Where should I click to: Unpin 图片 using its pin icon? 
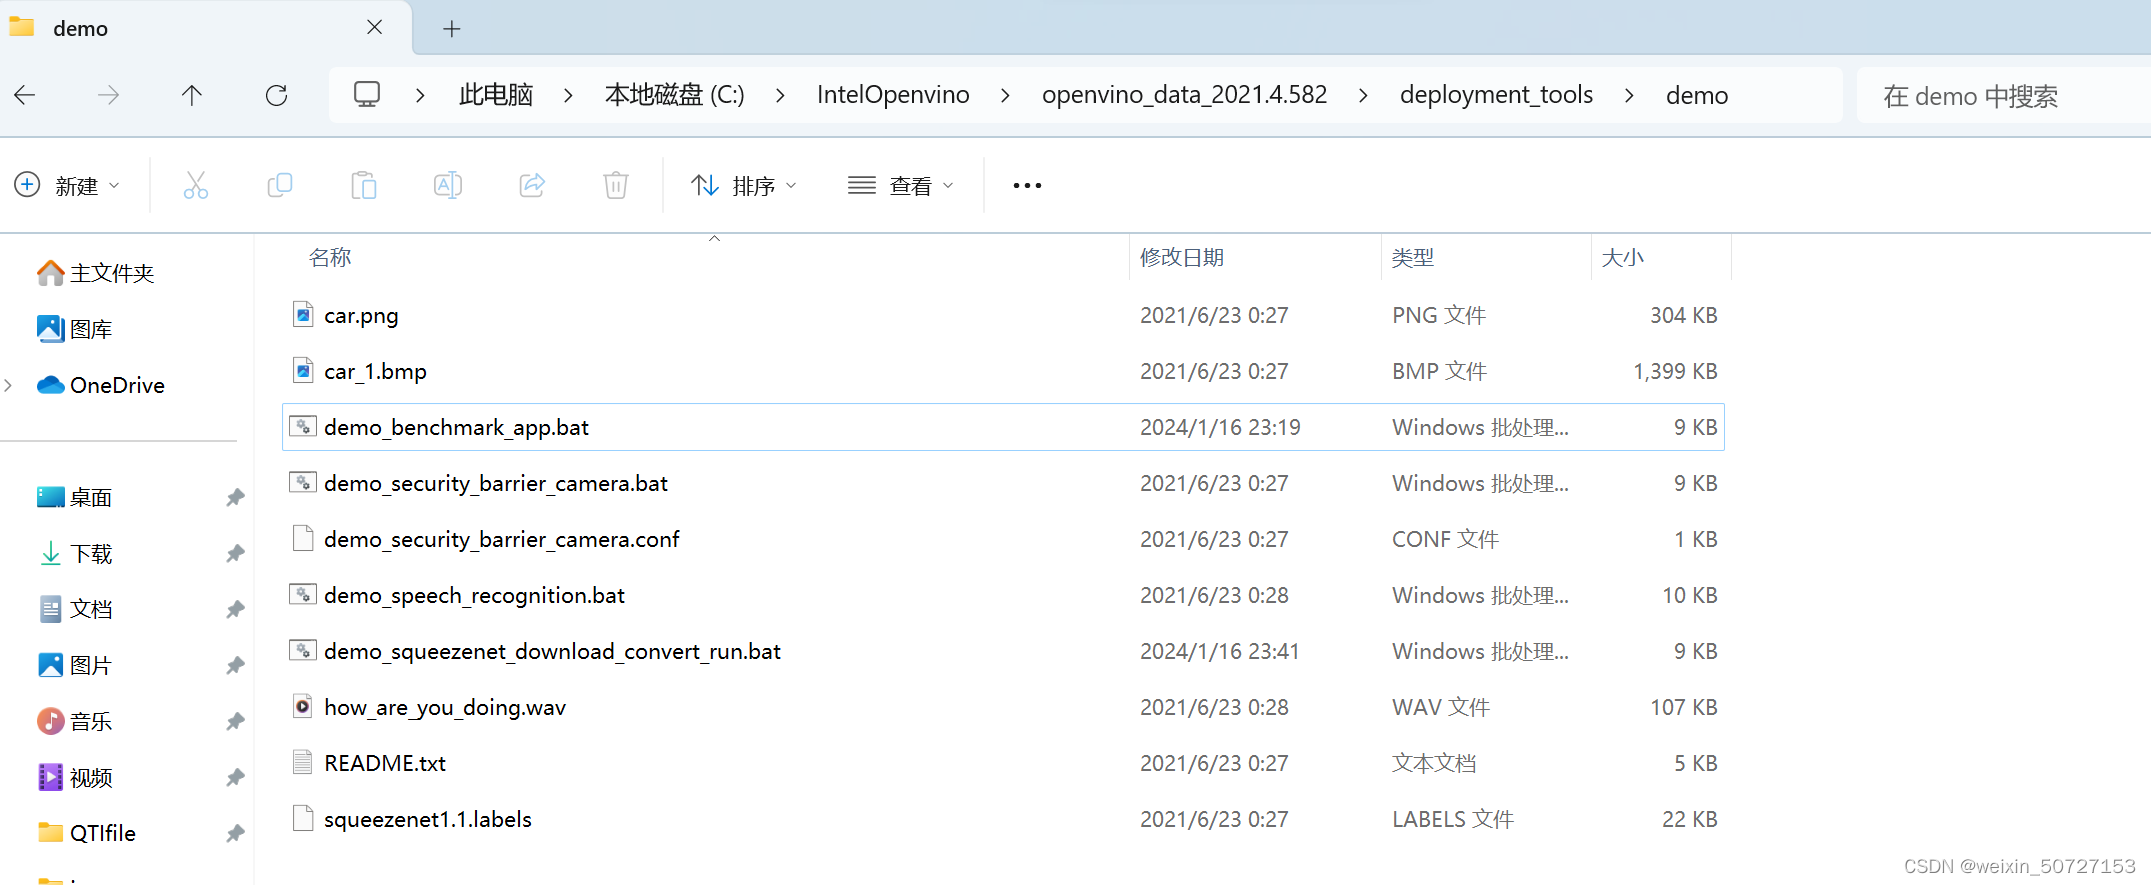235,665
